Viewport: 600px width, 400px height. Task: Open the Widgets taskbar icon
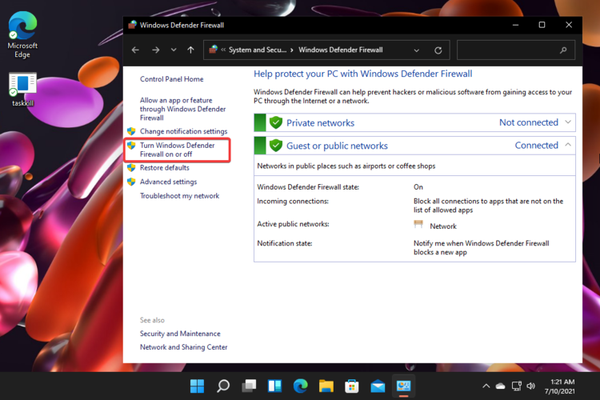click(x=274, y=385)
